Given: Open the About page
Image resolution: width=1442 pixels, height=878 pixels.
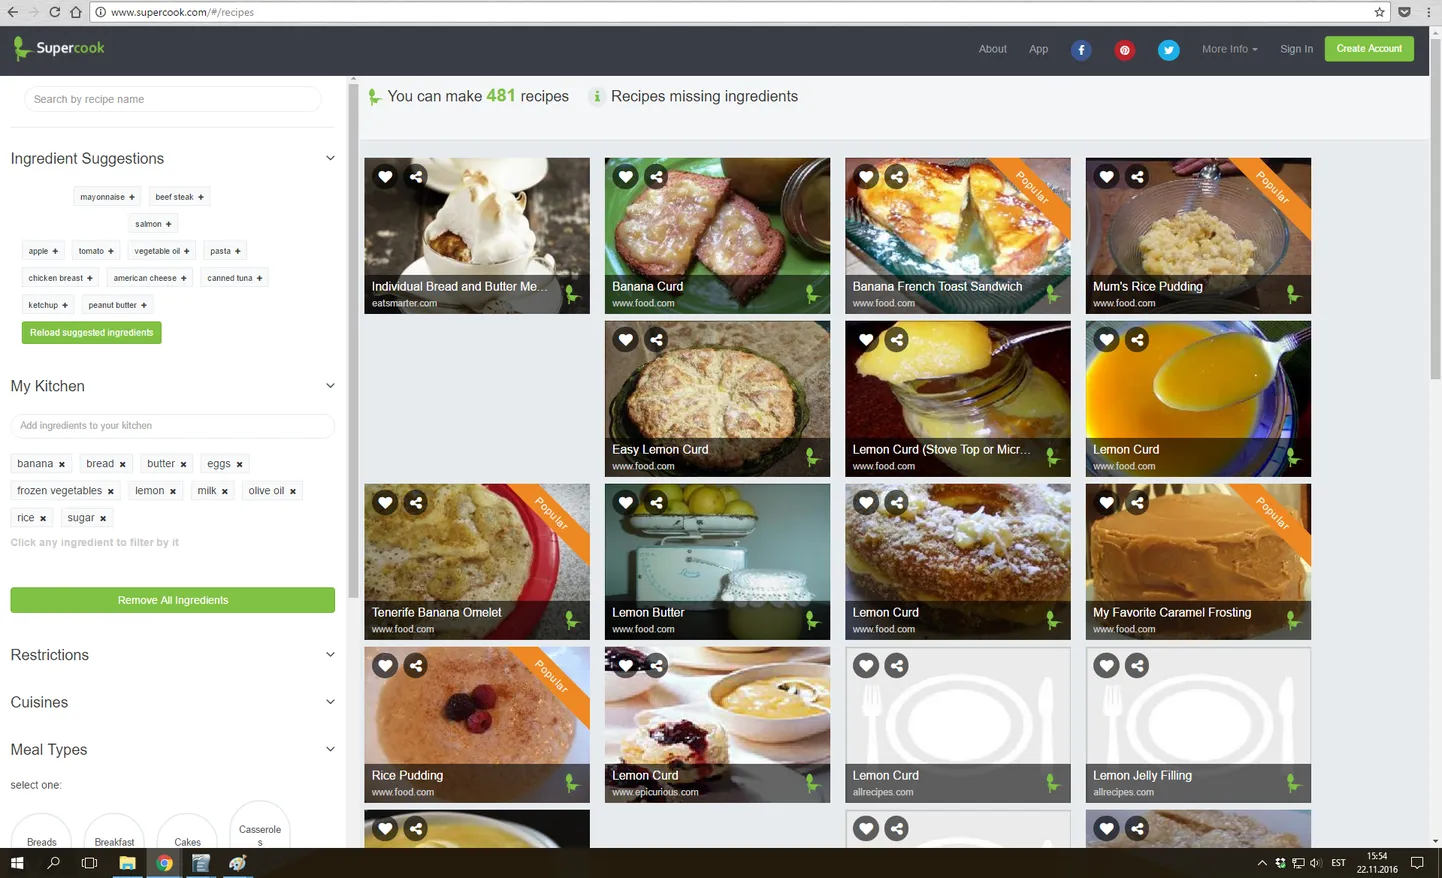Looking at the screenshot, I should (993, 49).
